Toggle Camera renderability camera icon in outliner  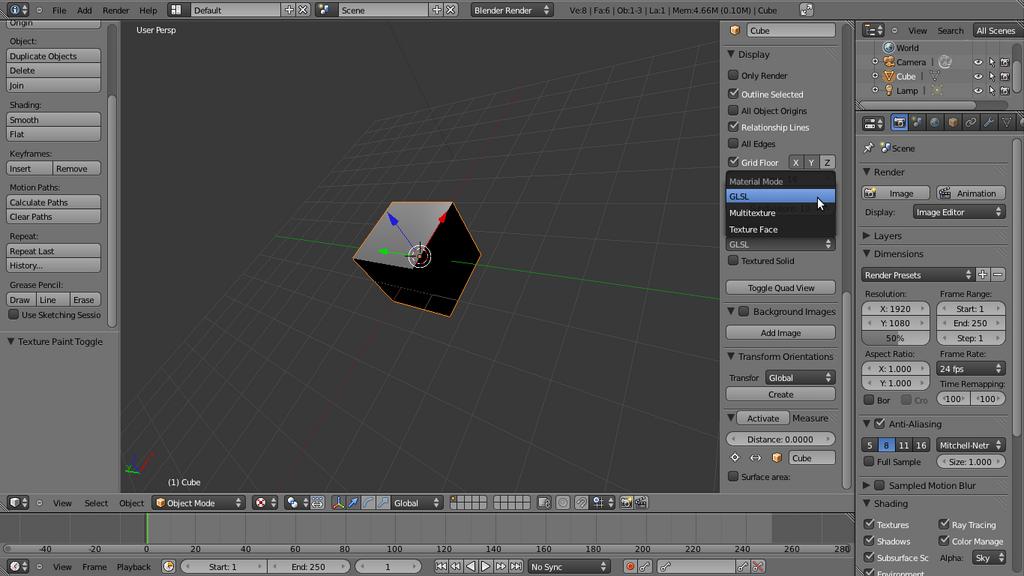pyautogui.click(x=1006, y=62)
